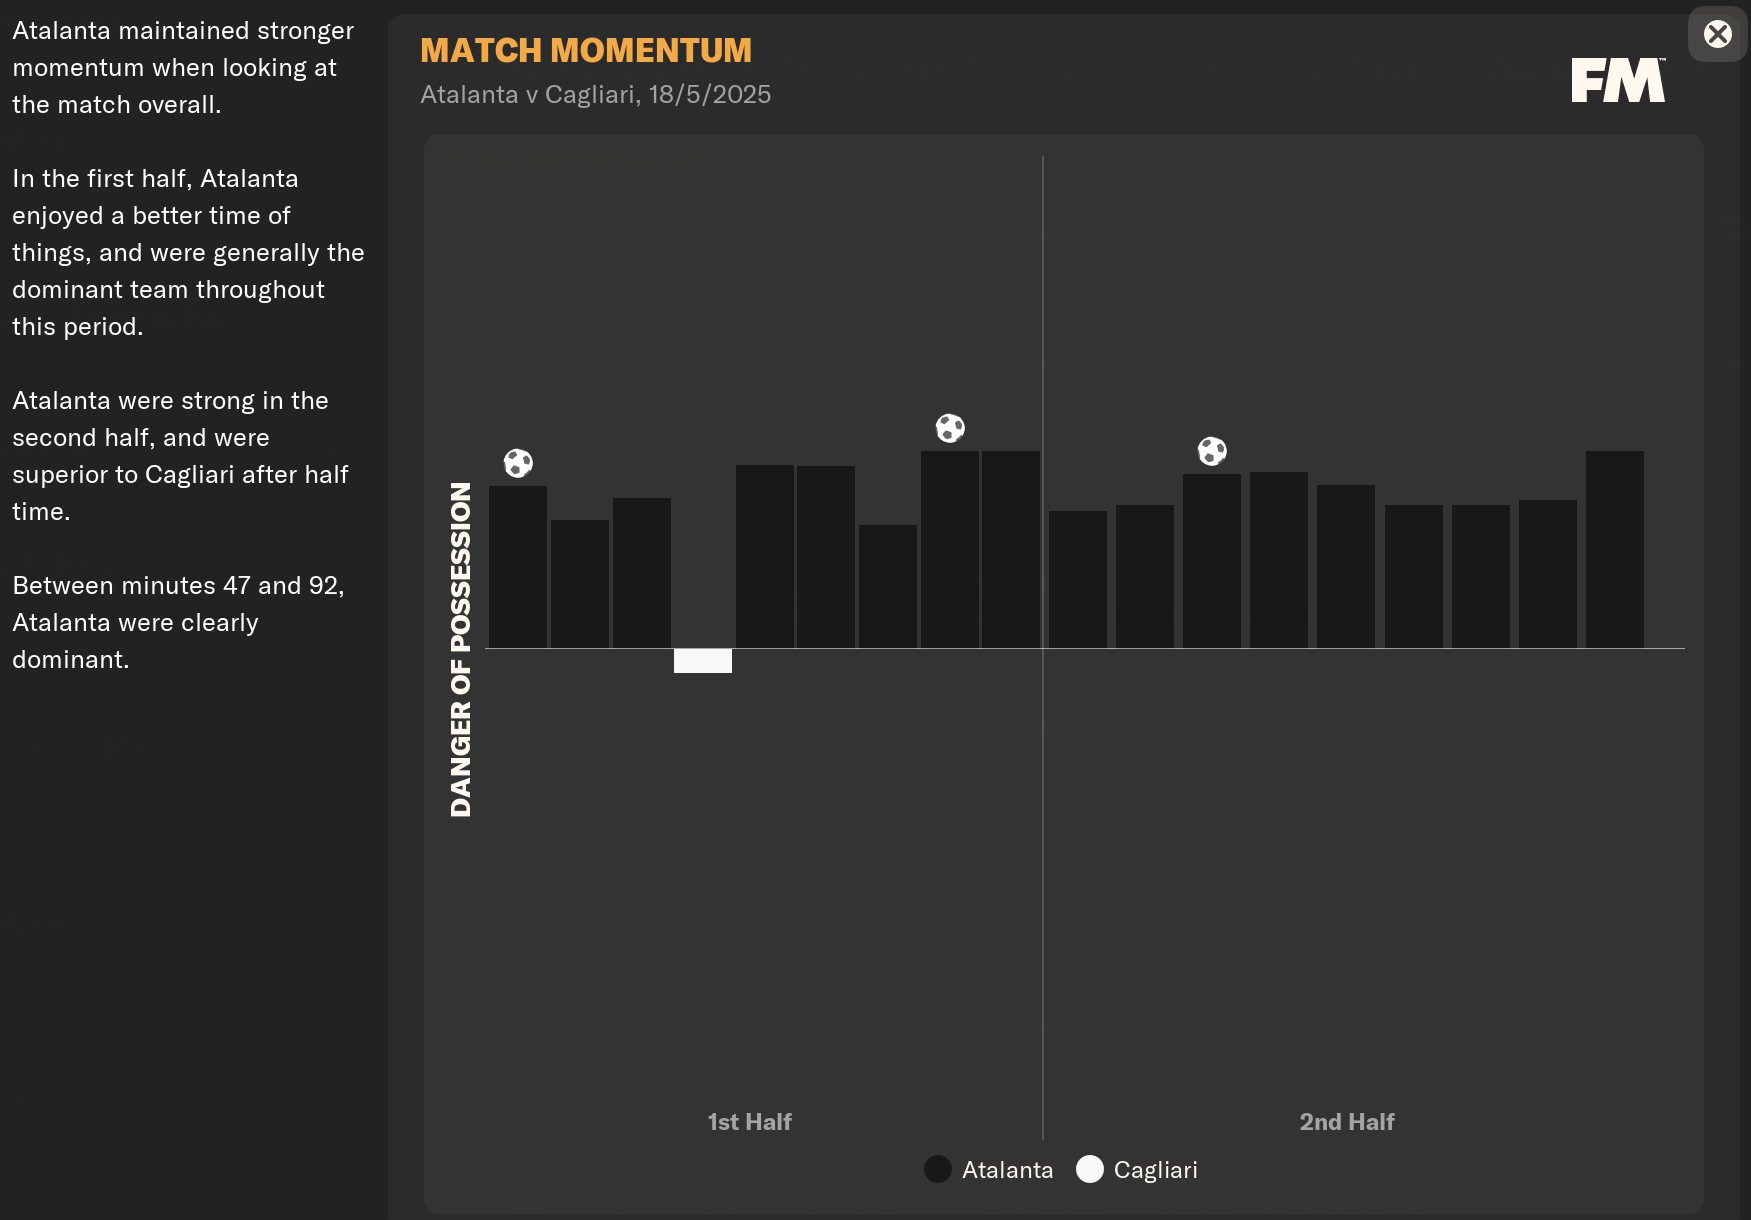Click the second half goal ball icon
1751x1220 pixels.
click(x=1212, y=451)
